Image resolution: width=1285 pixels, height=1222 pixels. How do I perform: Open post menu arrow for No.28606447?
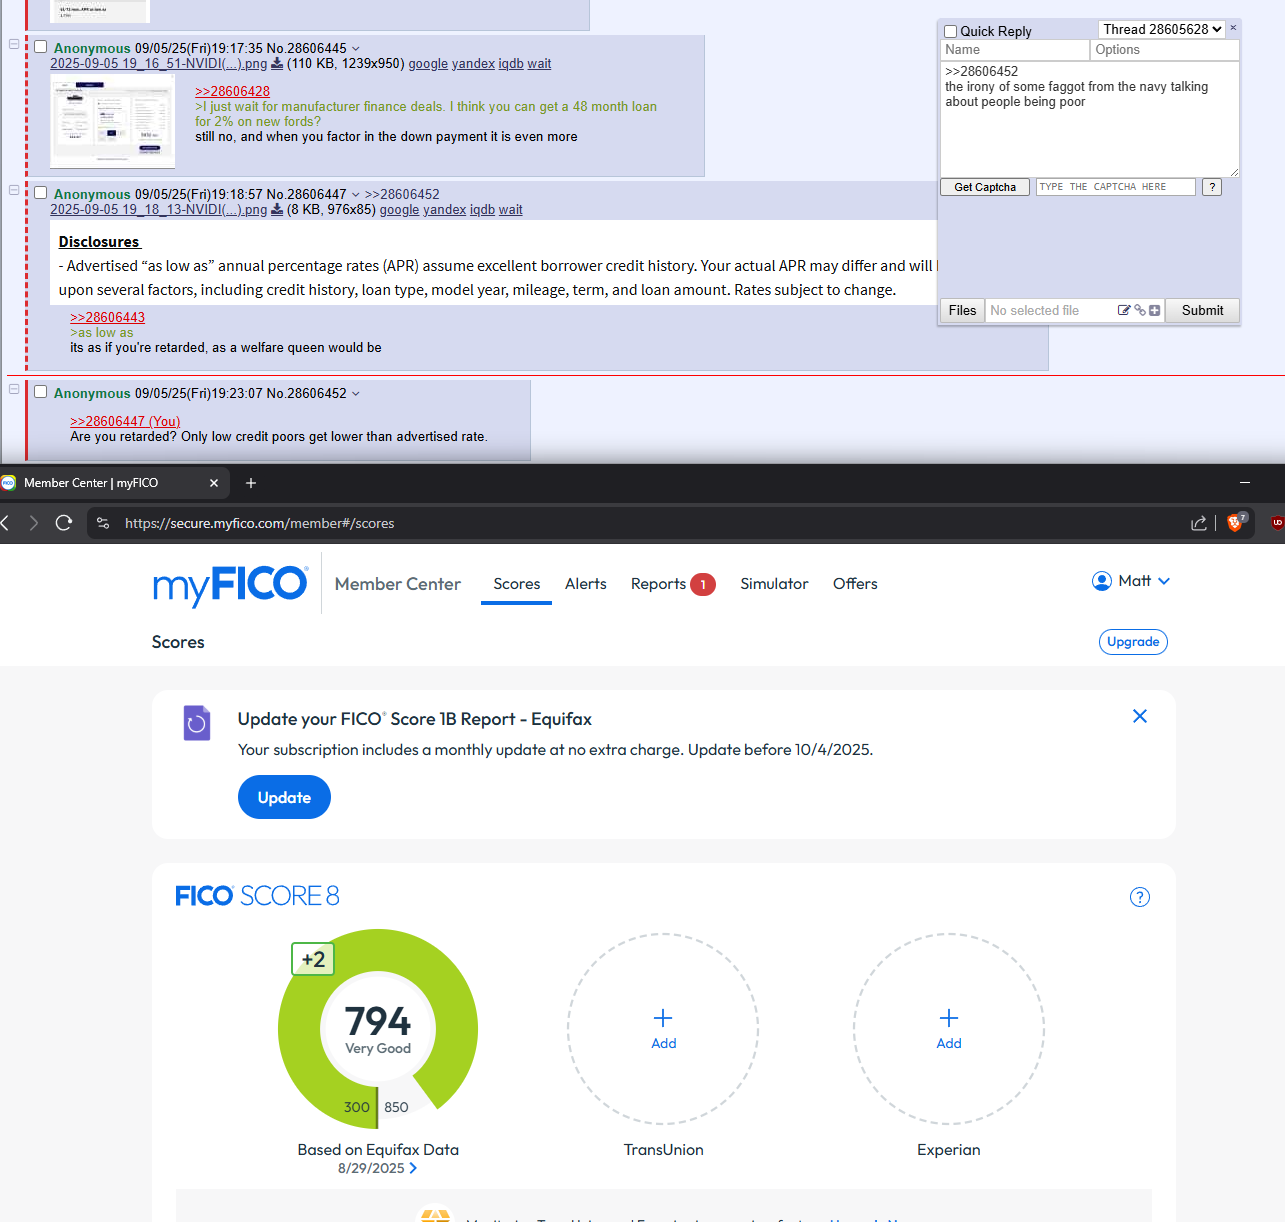click(356, 195)
